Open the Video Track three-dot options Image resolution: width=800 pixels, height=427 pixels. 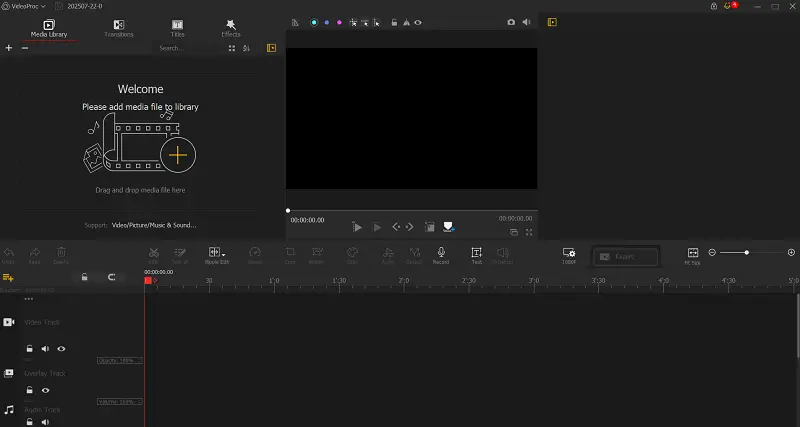(x=29, y=299)
